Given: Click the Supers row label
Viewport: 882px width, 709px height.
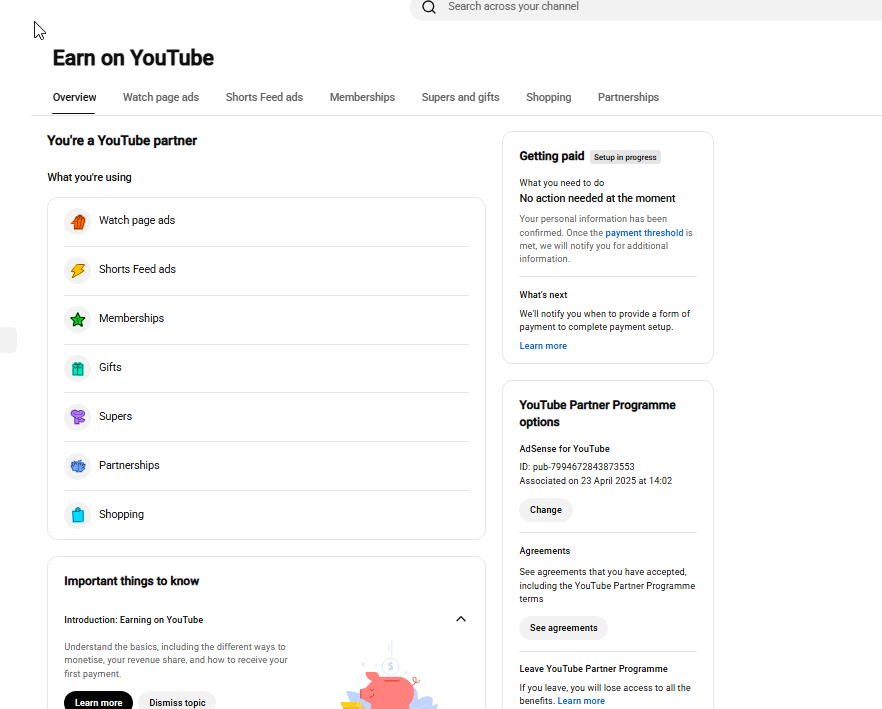Looking at the screenshot, I should pyautogui.click(x=115, y=416).
